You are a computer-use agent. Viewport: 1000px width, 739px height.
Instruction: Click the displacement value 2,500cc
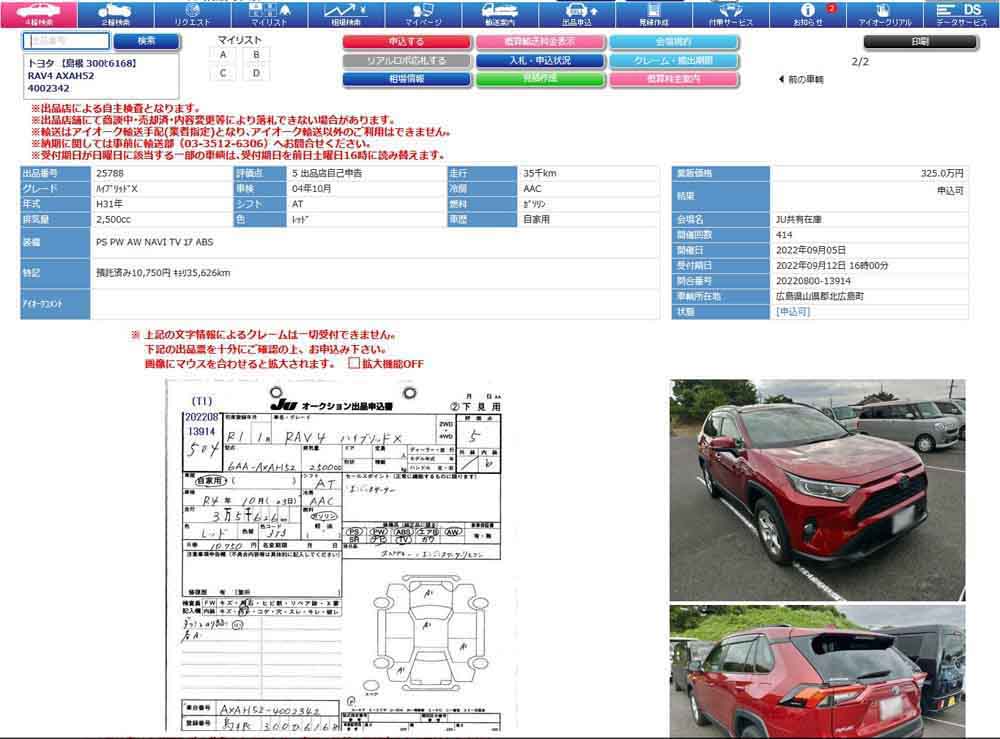tap(114, 219)
